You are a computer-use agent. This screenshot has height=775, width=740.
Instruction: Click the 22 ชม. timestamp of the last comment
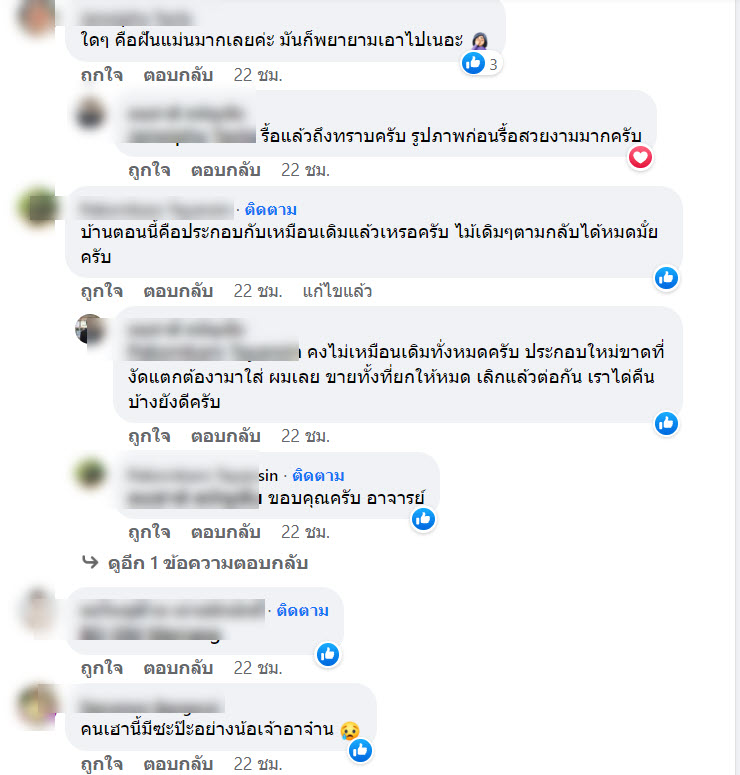[258, 764]
